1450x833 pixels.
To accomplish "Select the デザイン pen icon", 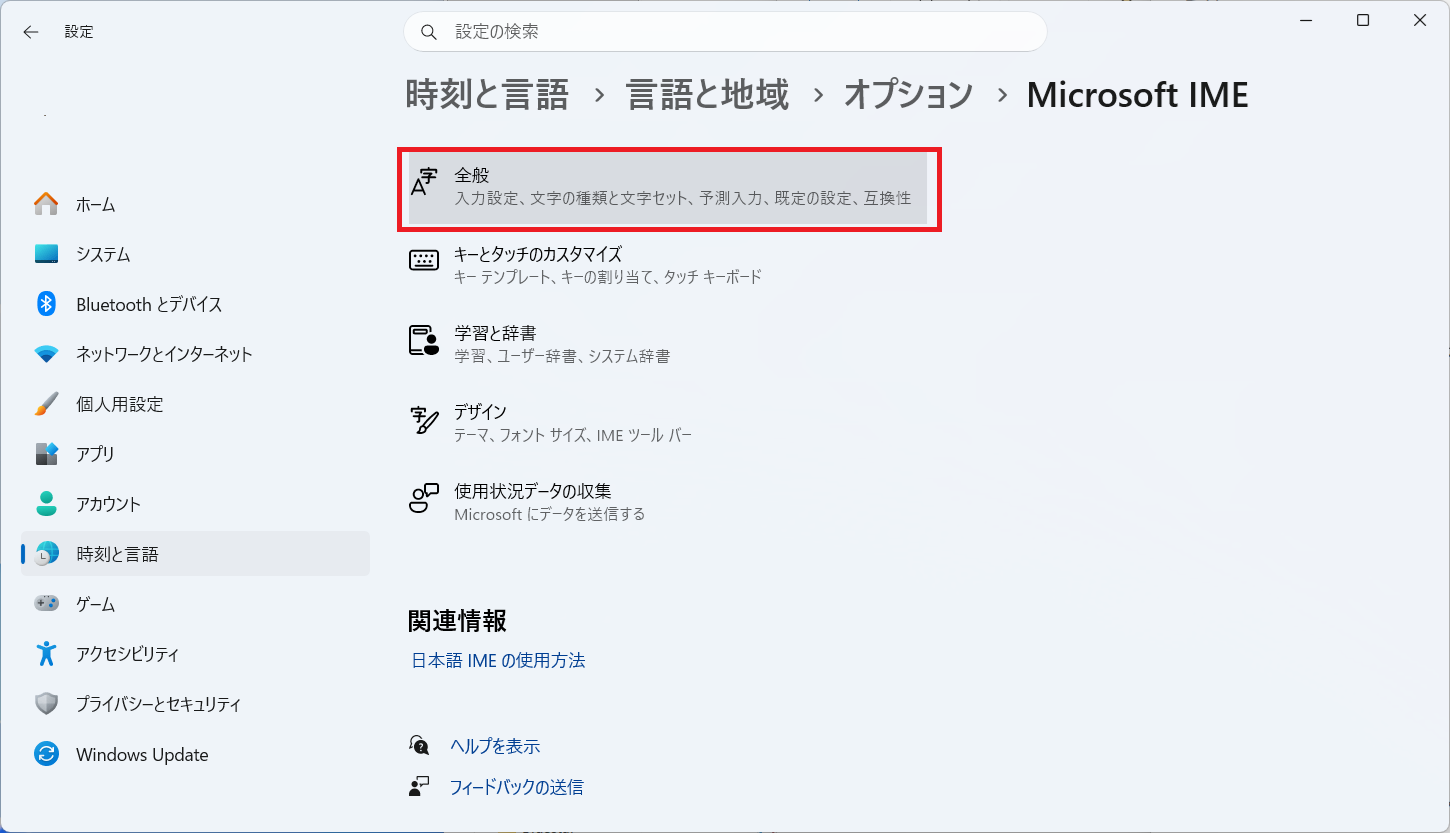I will point(424,420).
